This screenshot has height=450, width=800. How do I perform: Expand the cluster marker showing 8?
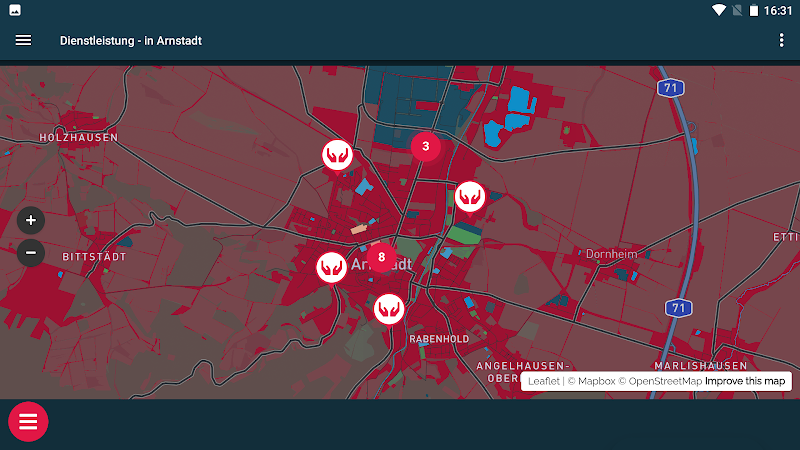tap(381, 257)
